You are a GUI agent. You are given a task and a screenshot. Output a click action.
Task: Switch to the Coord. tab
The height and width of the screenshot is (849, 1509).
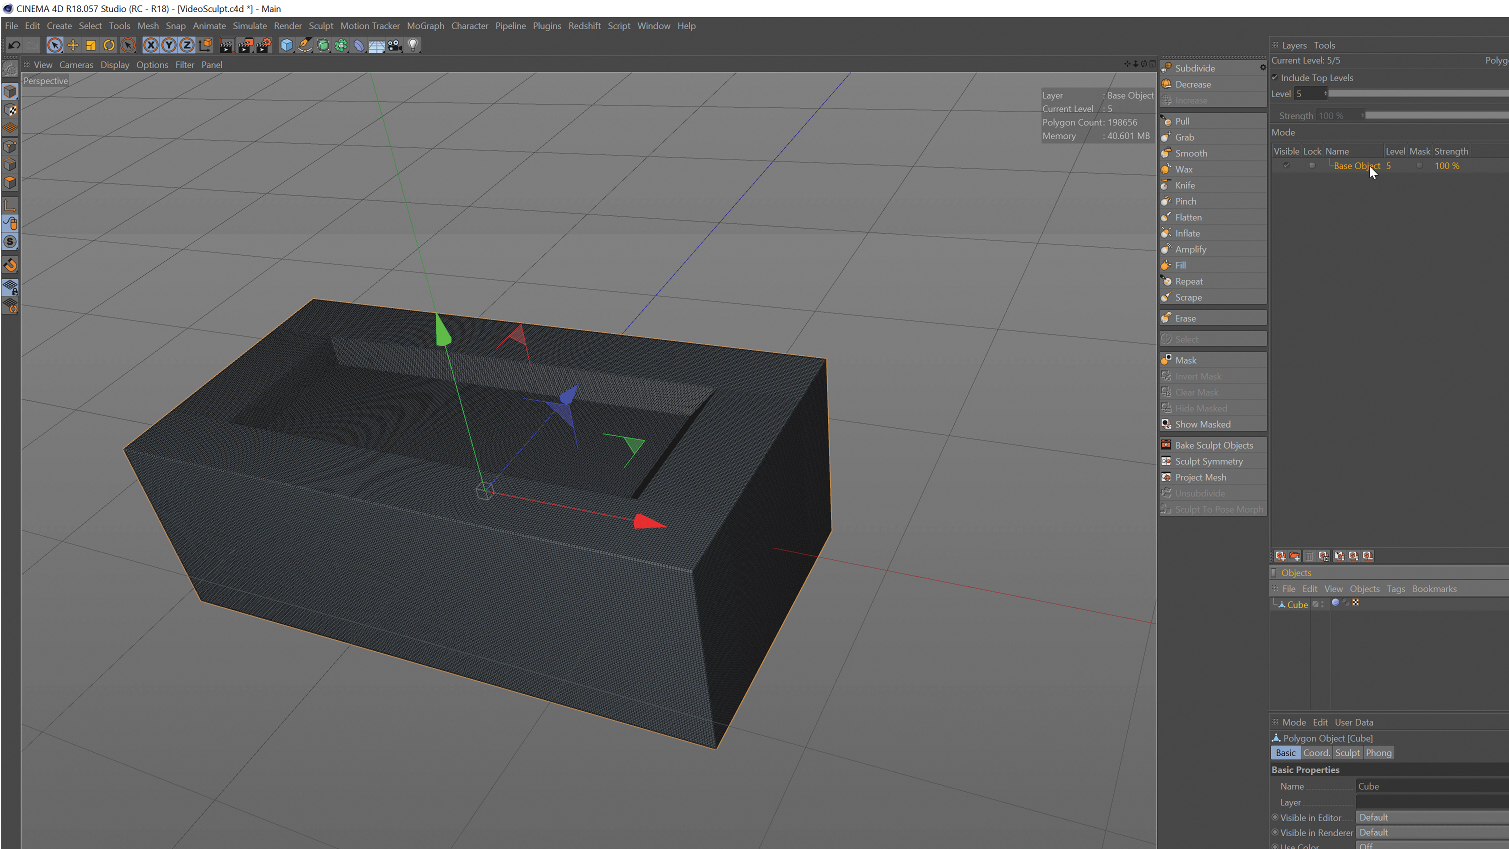coord(1318,752)
